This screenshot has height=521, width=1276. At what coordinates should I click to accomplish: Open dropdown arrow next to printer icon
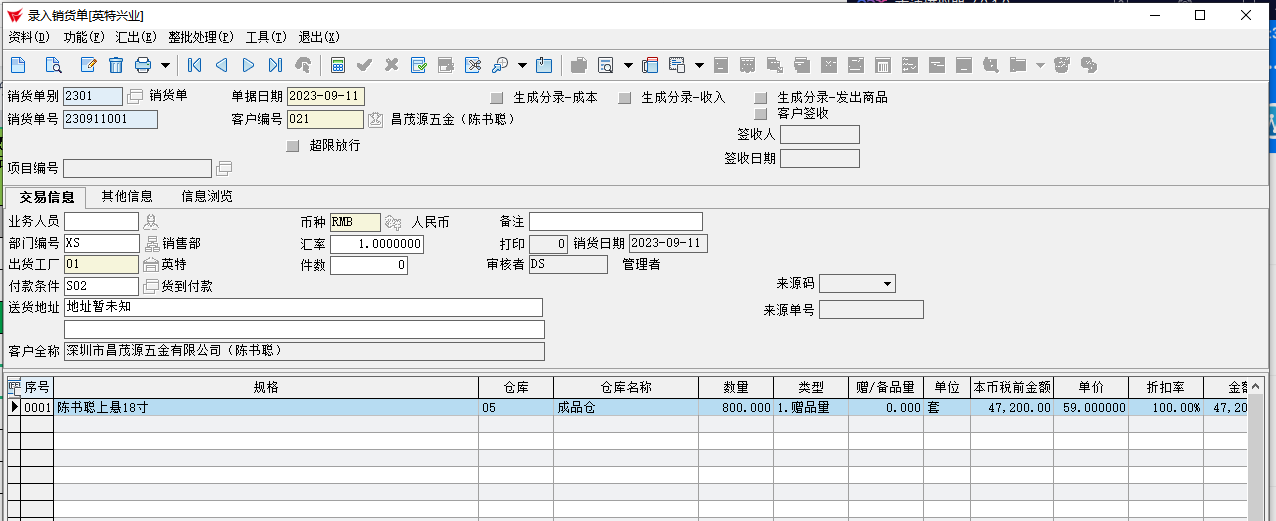pos(165,66)
